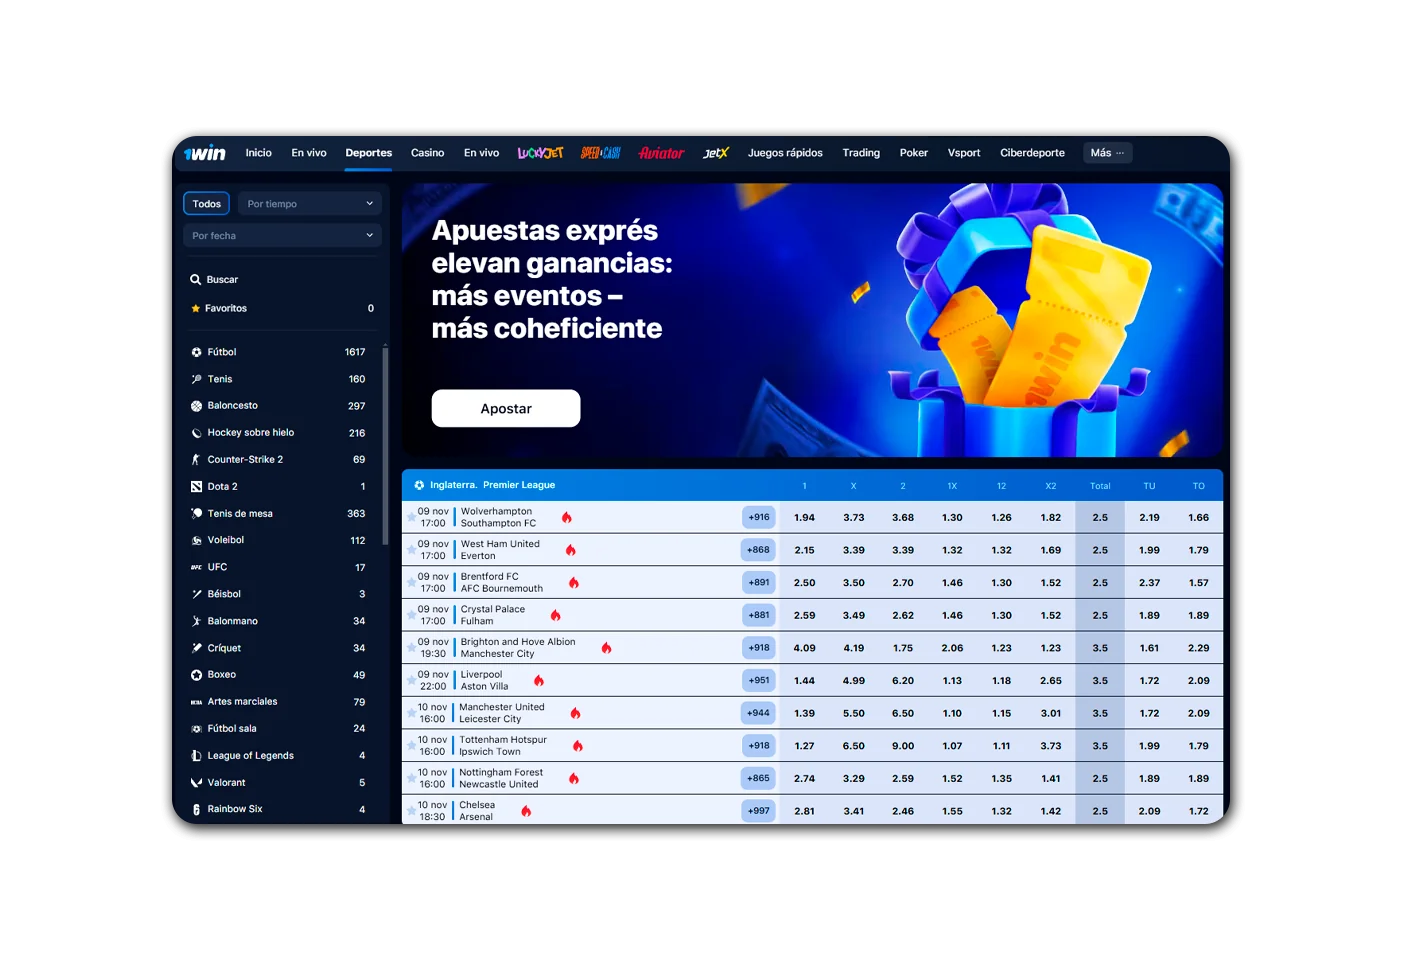Select the Voleibol icon
Screen dimensions: 1404x961
click(x=197, y=540)
